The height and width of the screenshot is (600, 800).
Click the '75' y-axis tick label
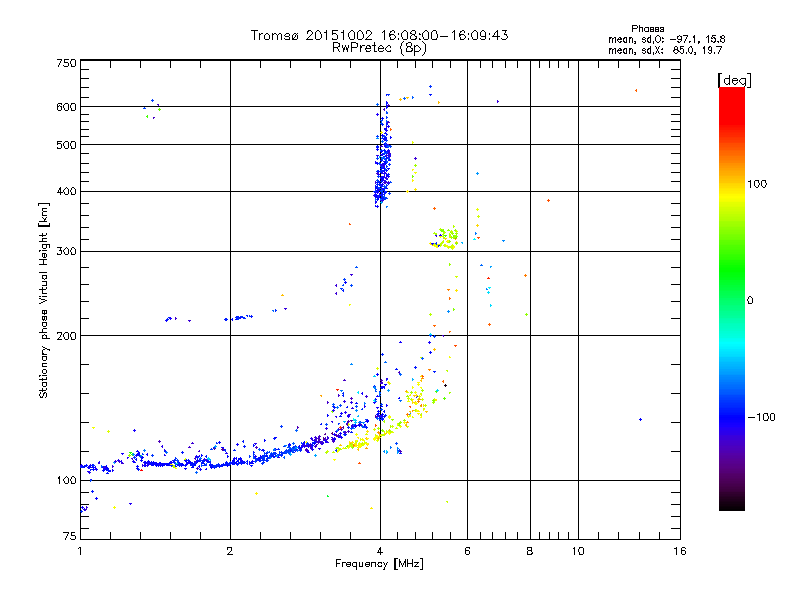[x=70, y=536]
